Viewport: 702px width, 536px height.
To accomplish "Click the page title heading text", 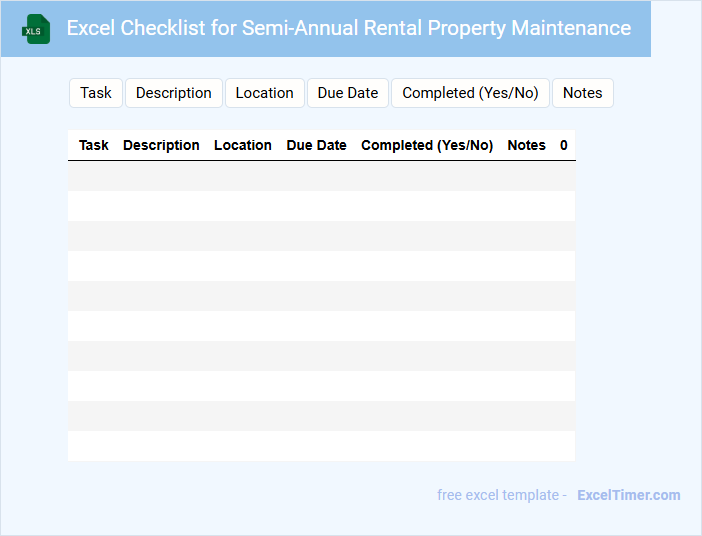I will point(348,28).
